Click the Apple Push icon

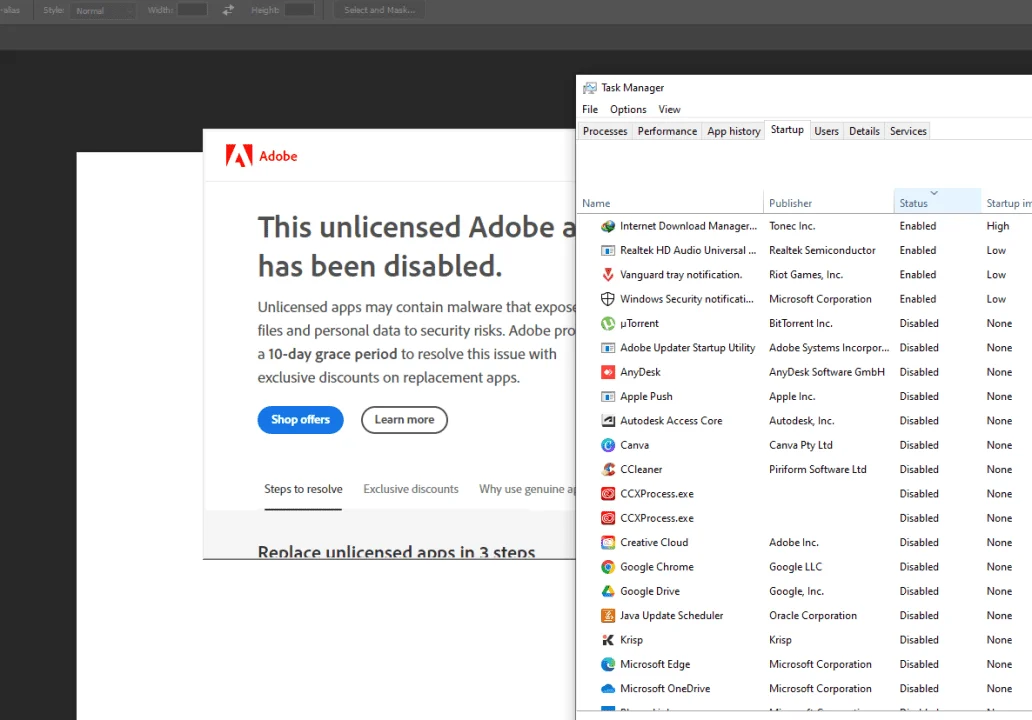tap(607, 396)
